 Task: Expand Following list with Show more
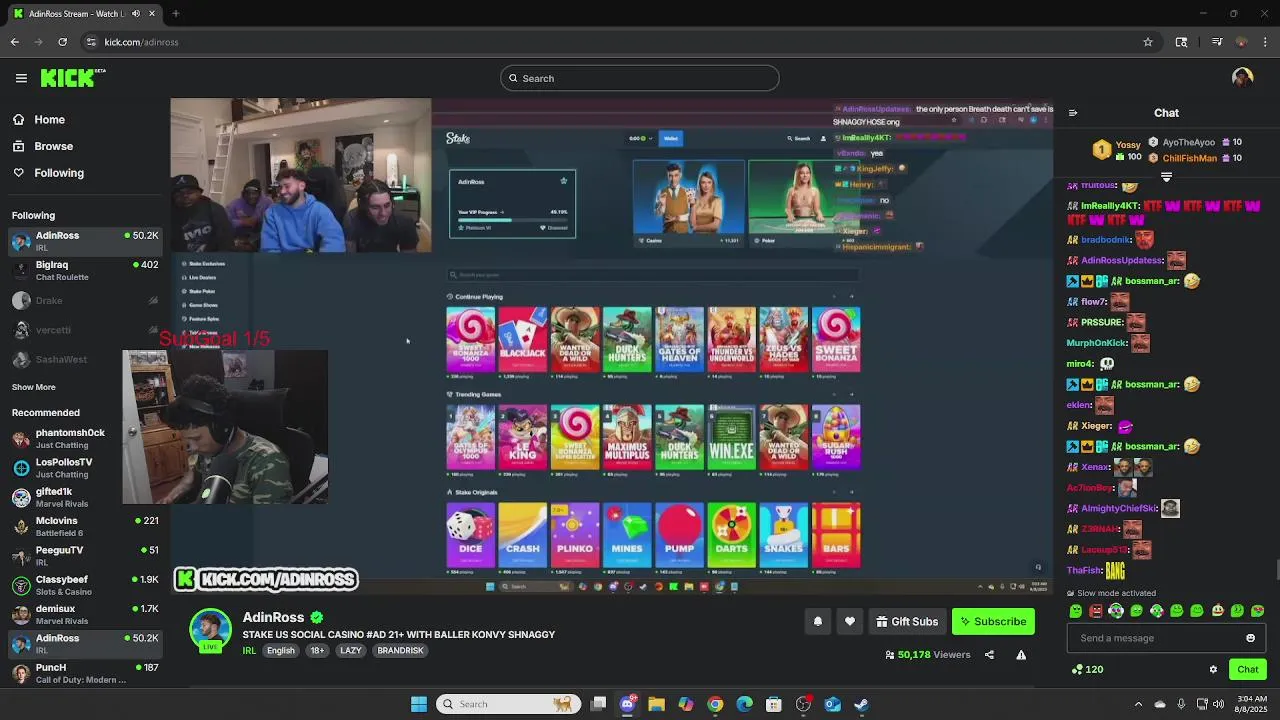coord(34,387)
